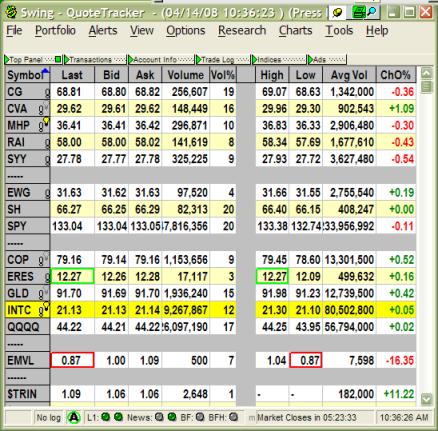This screenshot has height=431, width=438.
Task: Expand the Ads panel
Action: click(310, 60)
